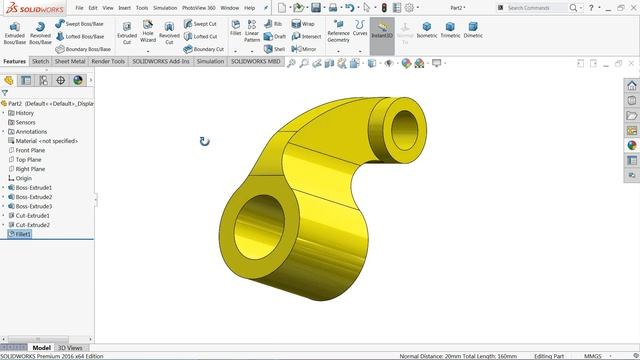
Task: Open the Edit Appearance icon in view toolbar
Action: click(x=406, y=63)
